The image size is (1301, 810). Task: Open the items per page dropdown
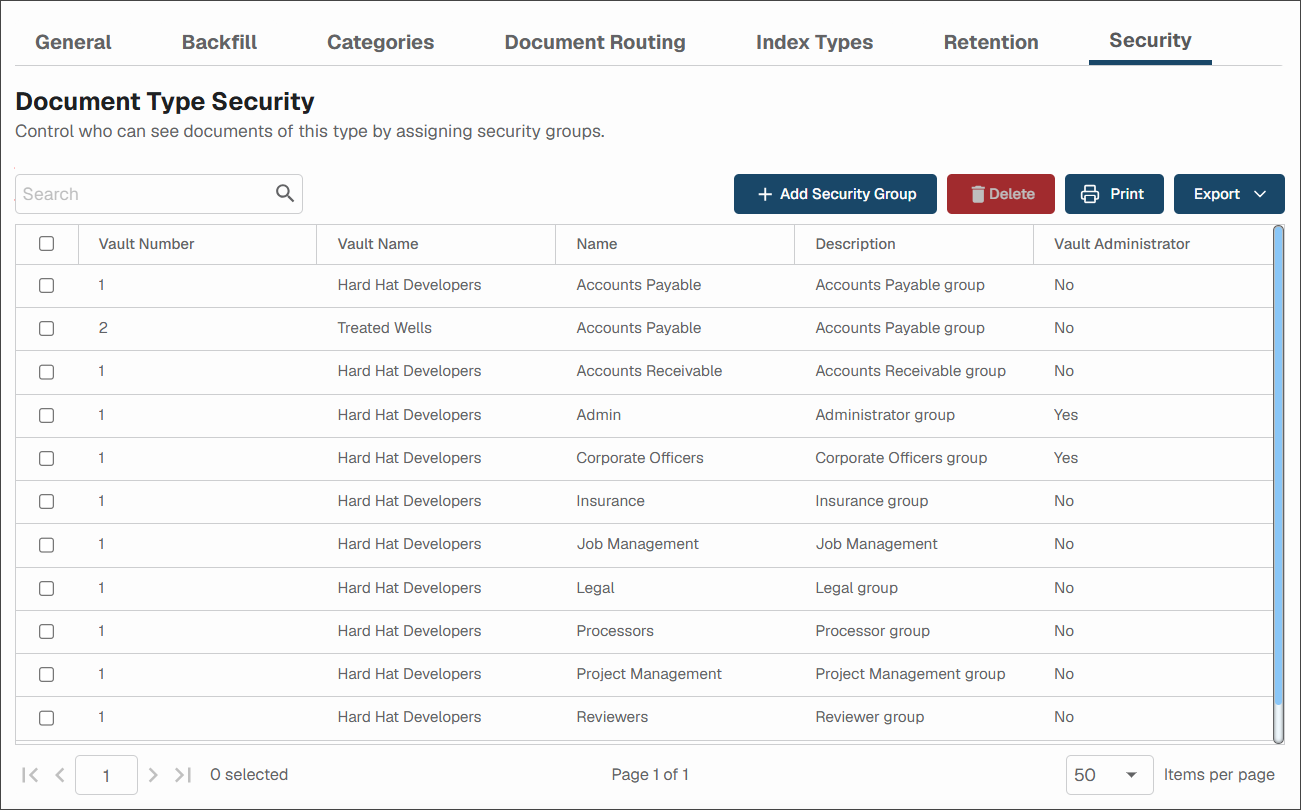[x=1110, y=775]
